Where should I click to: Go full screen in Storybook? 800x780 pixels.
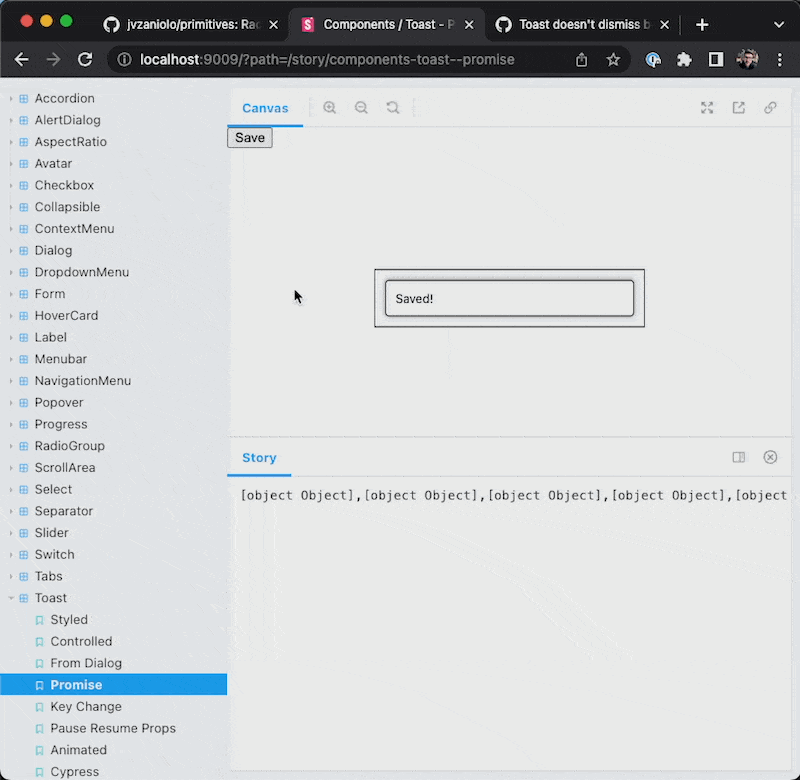[x=707, y=107]
